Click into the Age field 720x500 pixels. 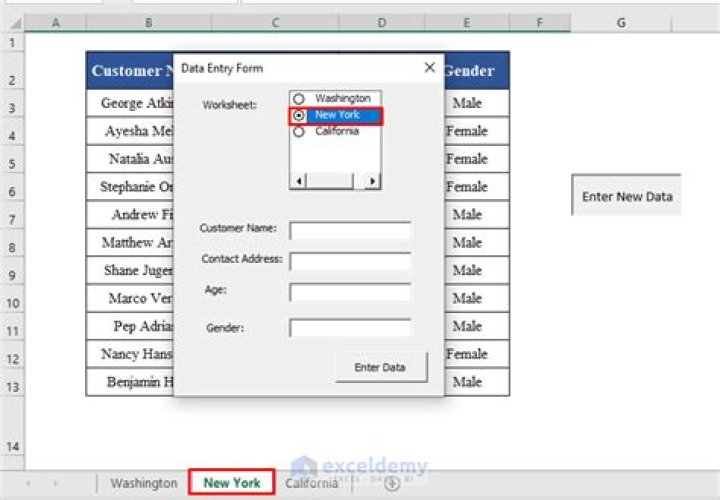(350, 292)
